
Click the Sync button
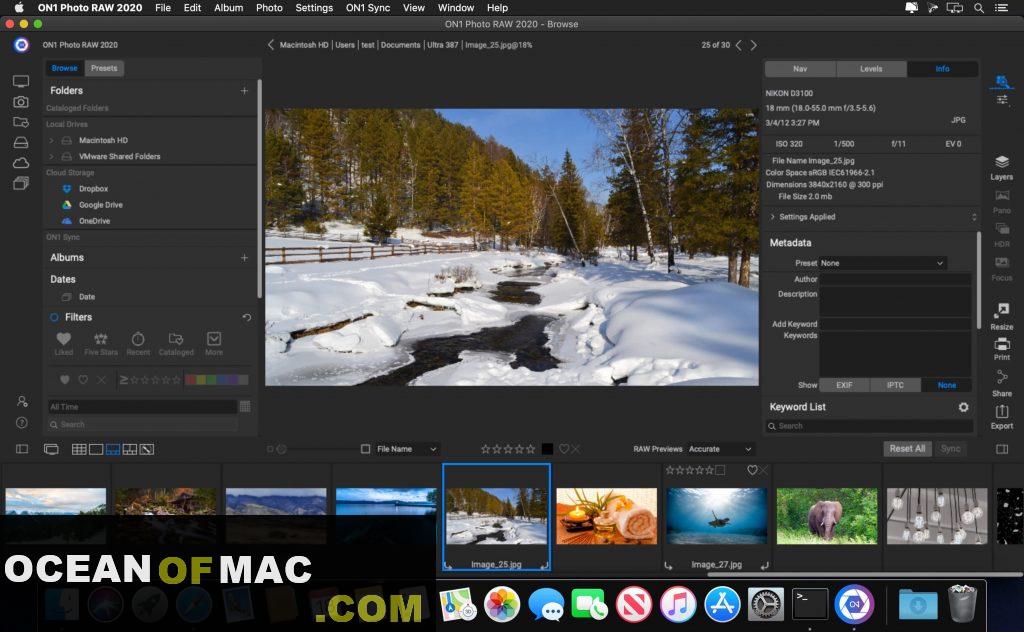(950, 449)
